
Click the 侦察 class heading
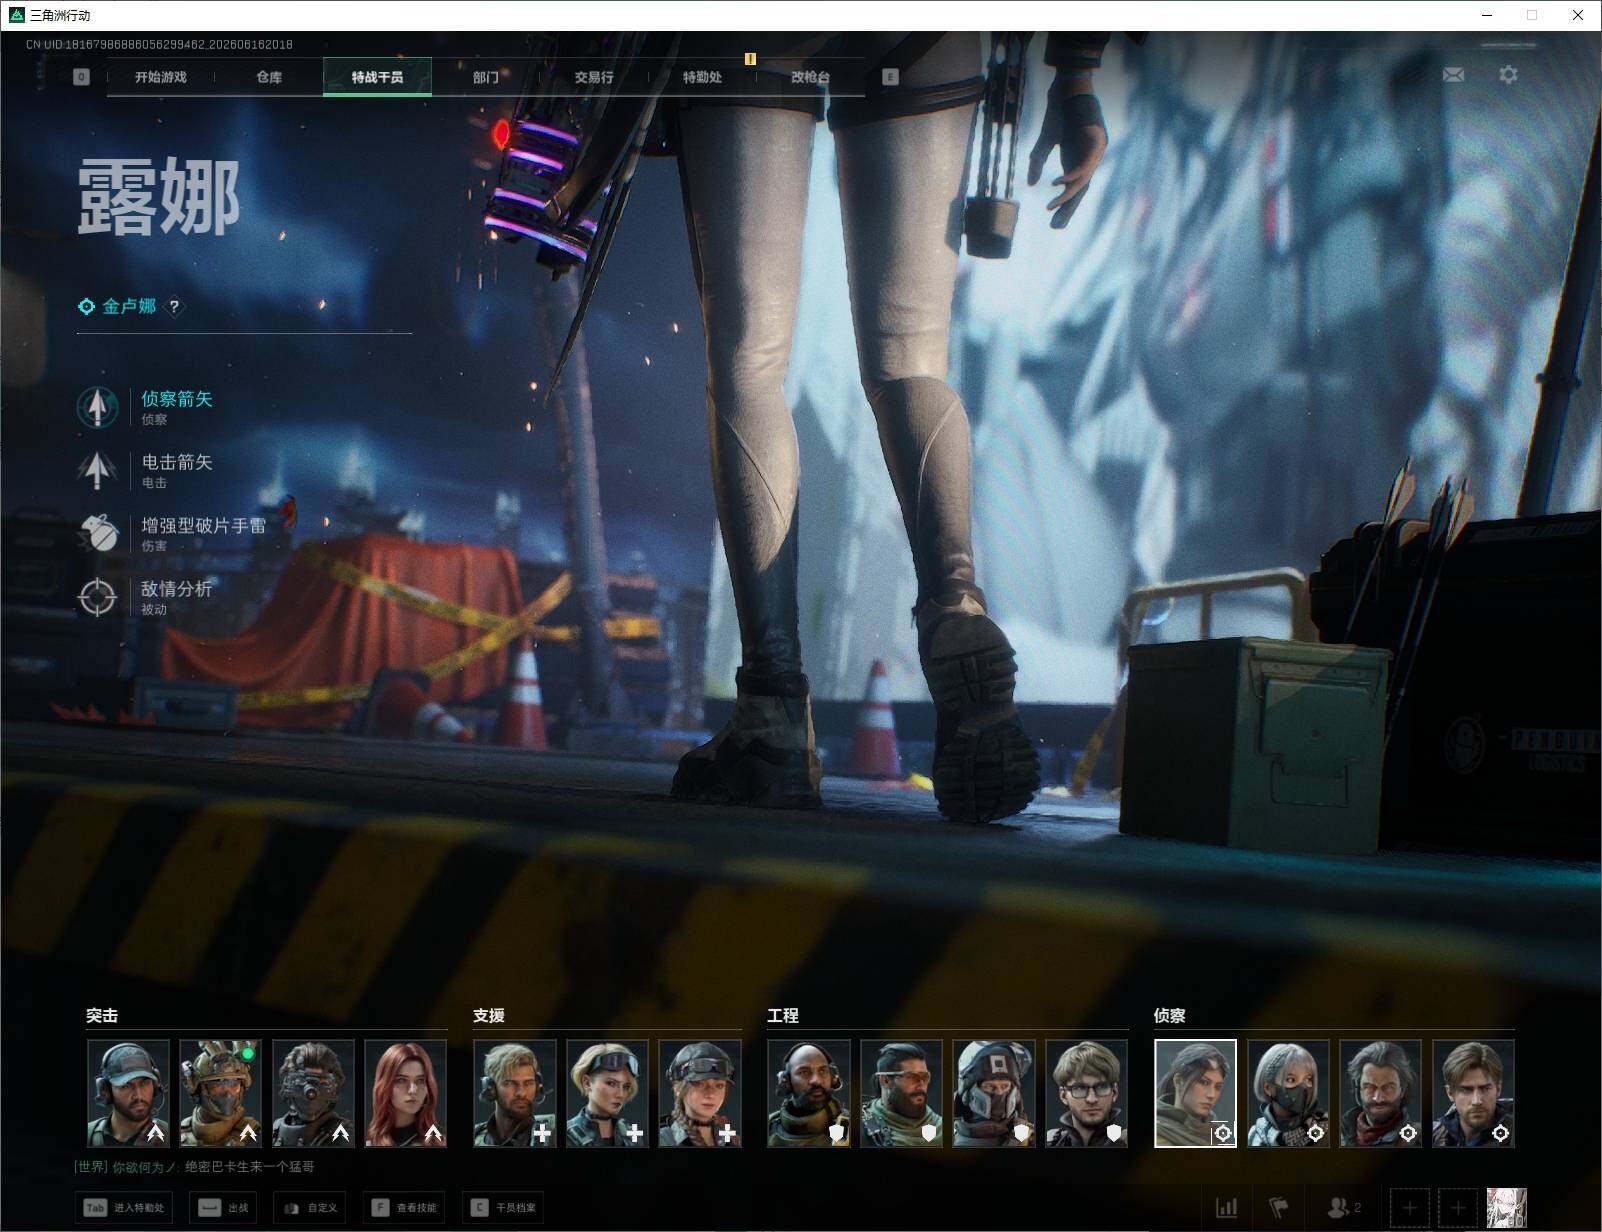(1170, 1016)
